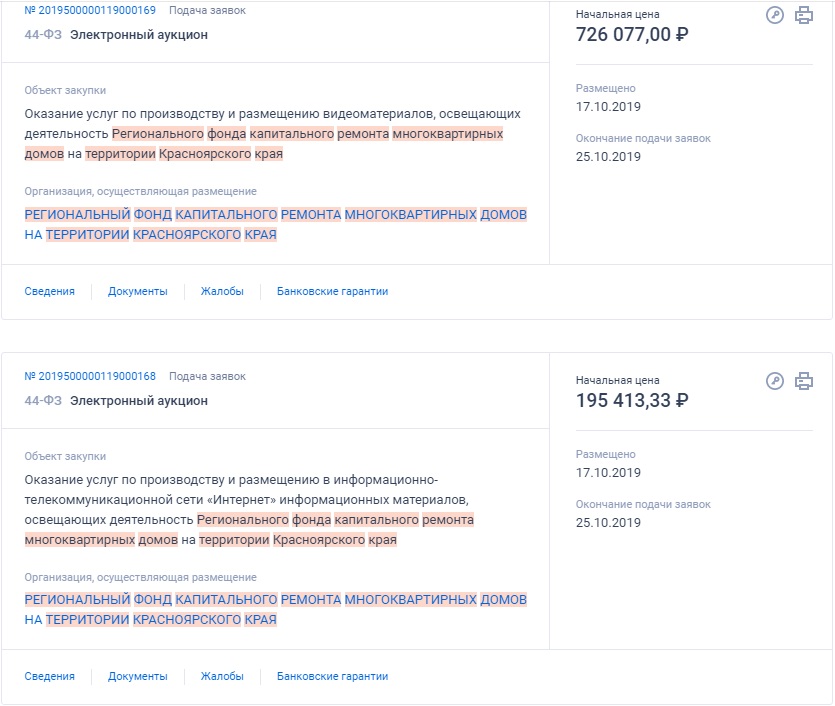
Task: Open organization link in purchase ending 169
Action: [275, 224]
